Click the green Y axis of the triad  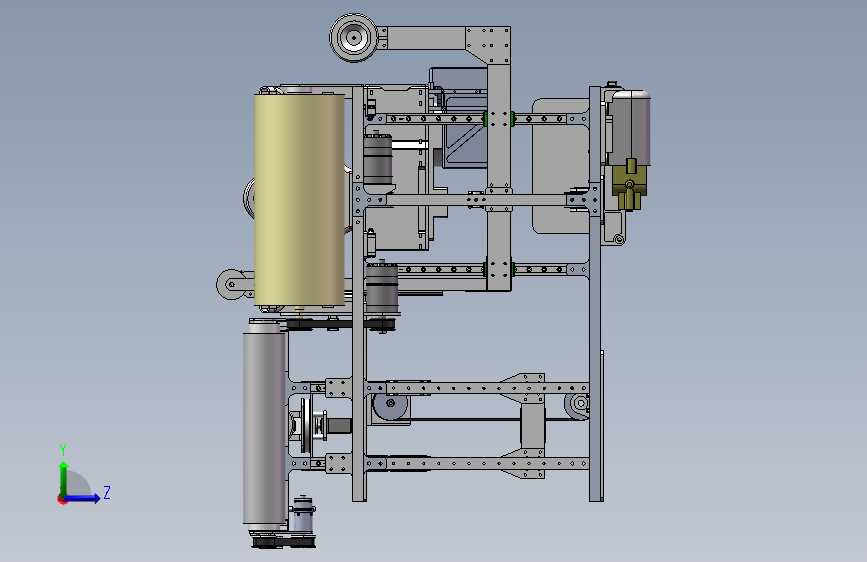64,480
